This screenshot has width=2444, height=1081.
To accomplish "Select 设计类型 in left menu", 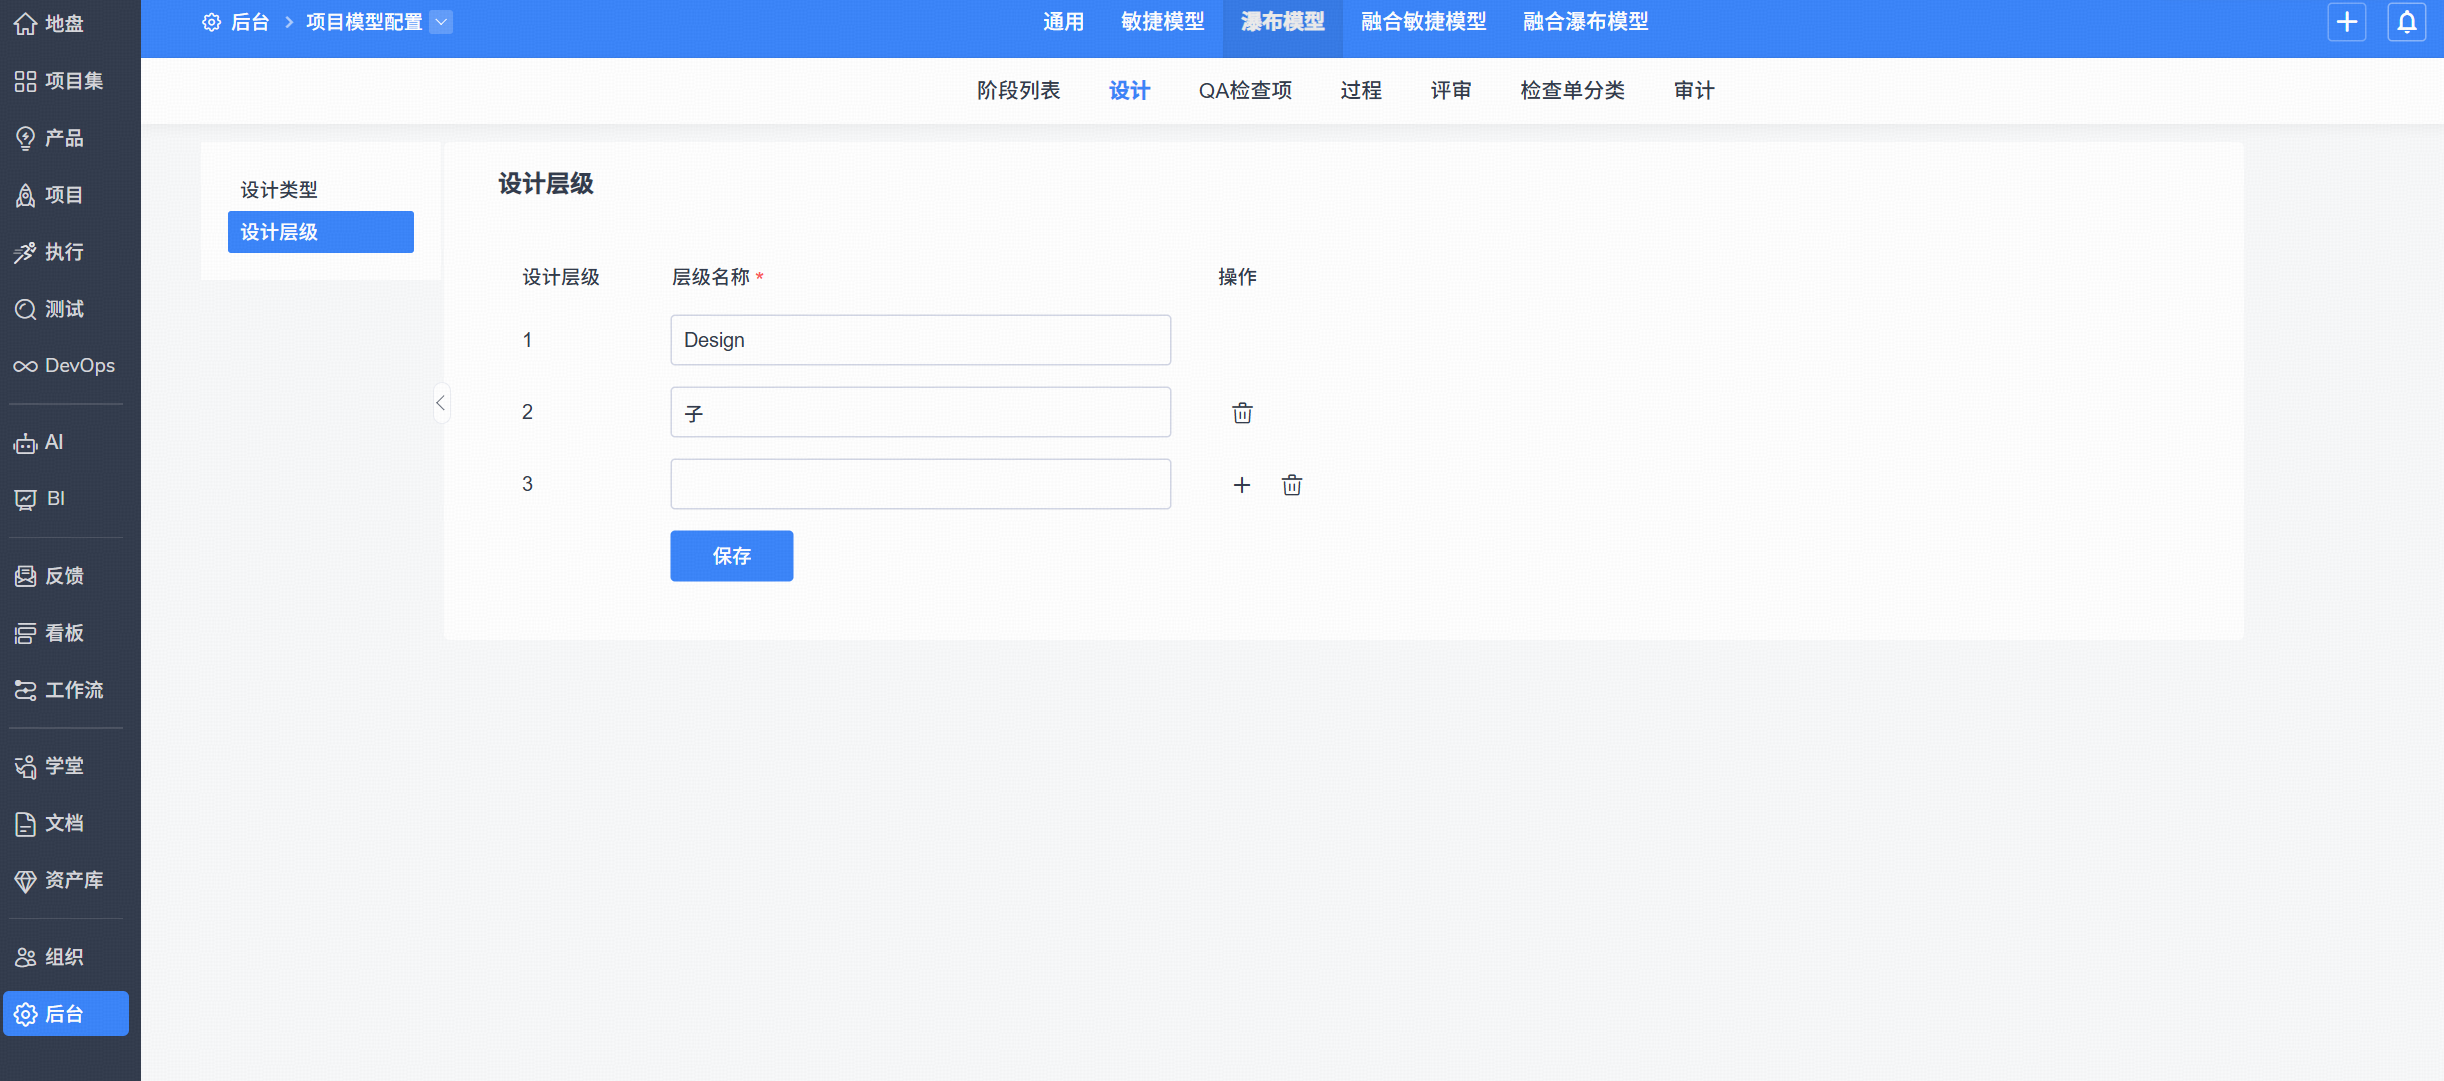I will (279, 190).
